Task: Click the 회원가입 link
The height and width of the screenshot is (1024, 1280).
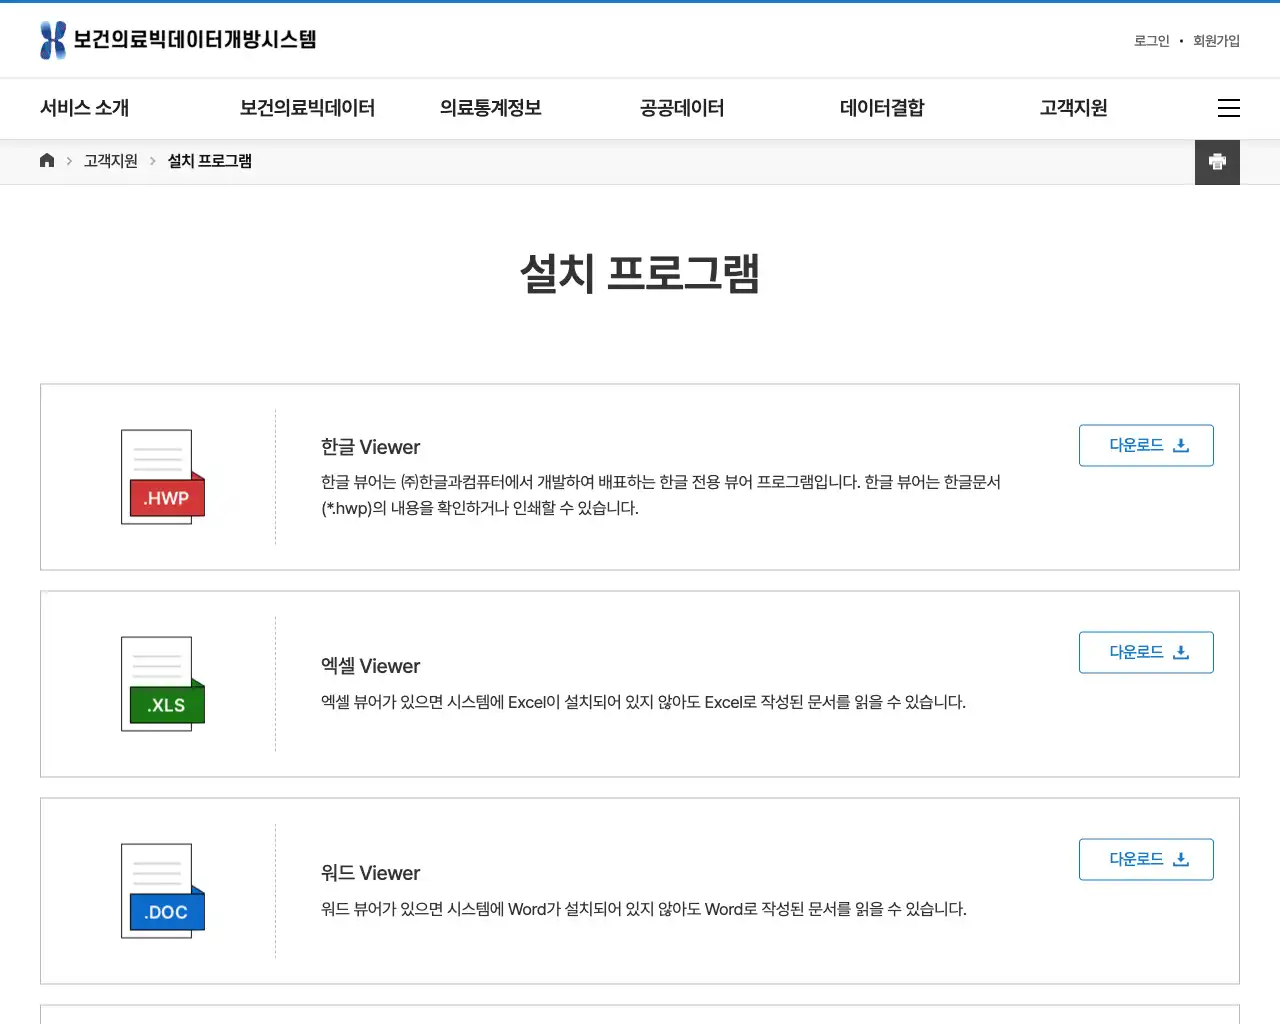Action: [x=1216, y=41]
